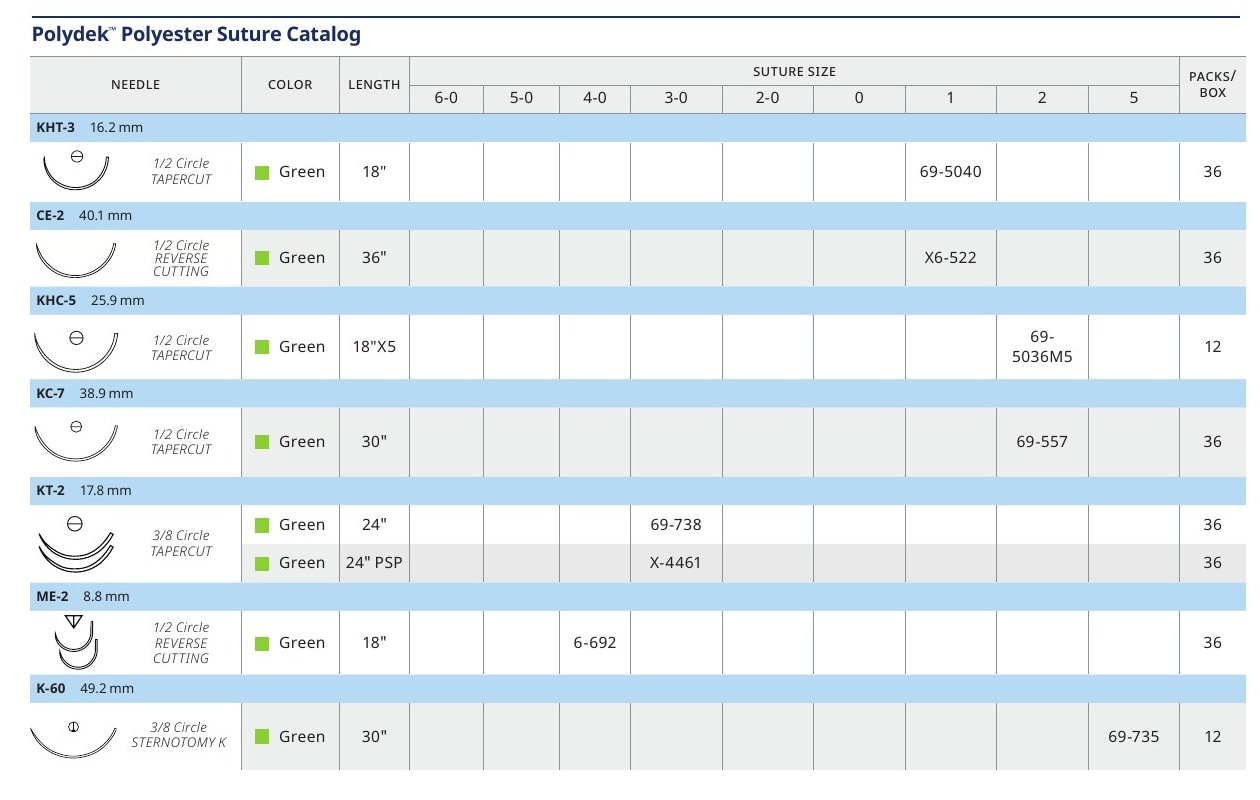1260x800 pixels.
Task: Click the green swatch in CE-2 row
Action: tap(262, 258)
